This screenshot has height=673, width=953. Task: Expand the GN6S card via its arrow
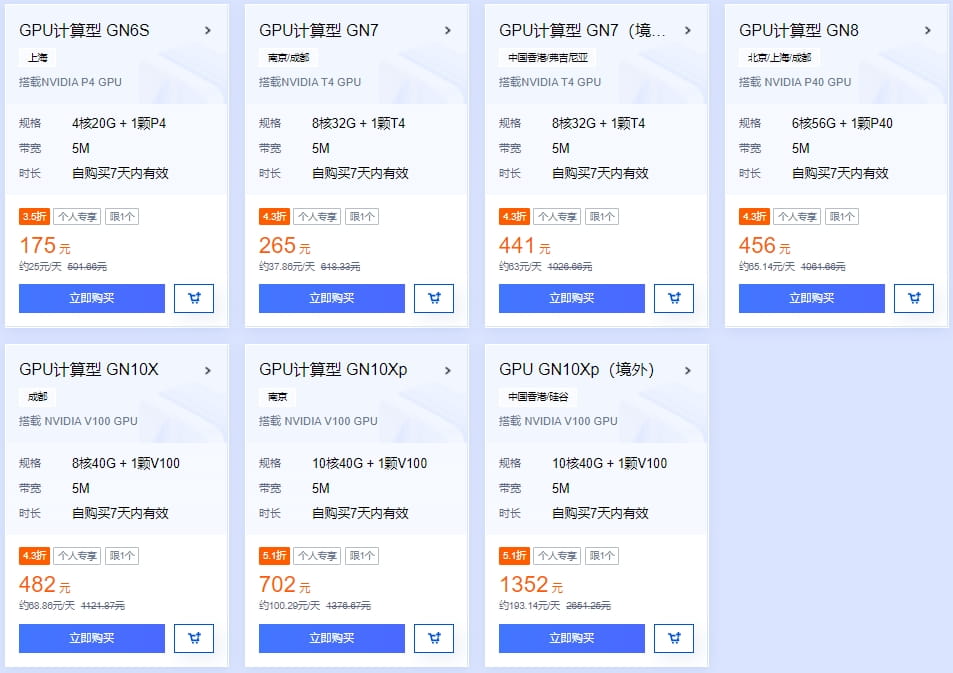tap(208, 31)
